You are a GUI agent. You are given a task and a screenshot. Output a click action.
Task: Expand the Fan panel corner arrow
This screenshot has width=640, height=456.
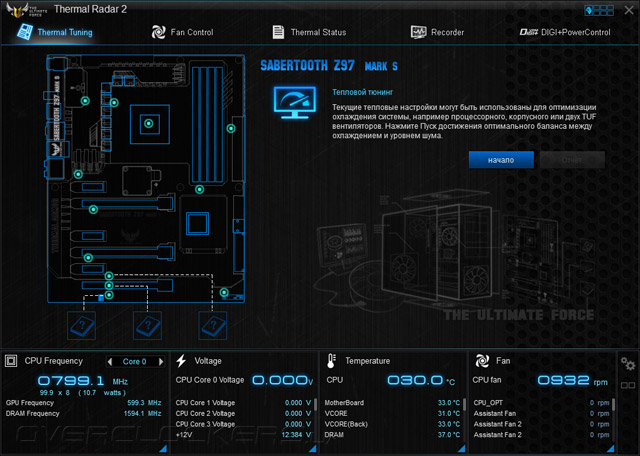pos(611,449)
